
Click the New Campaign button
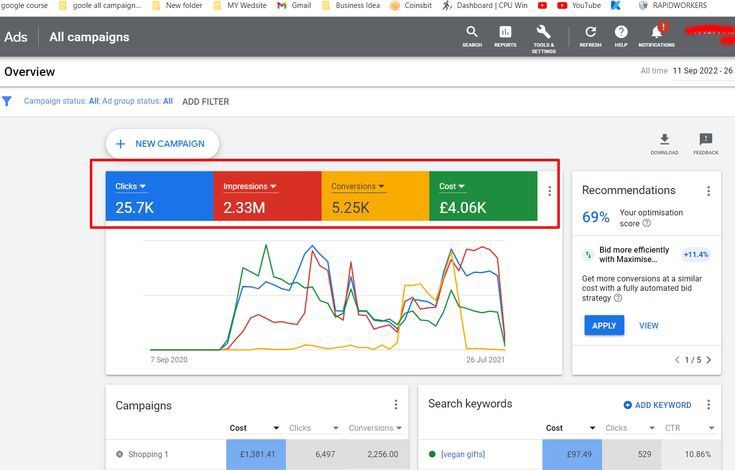[x=161, y=144]
